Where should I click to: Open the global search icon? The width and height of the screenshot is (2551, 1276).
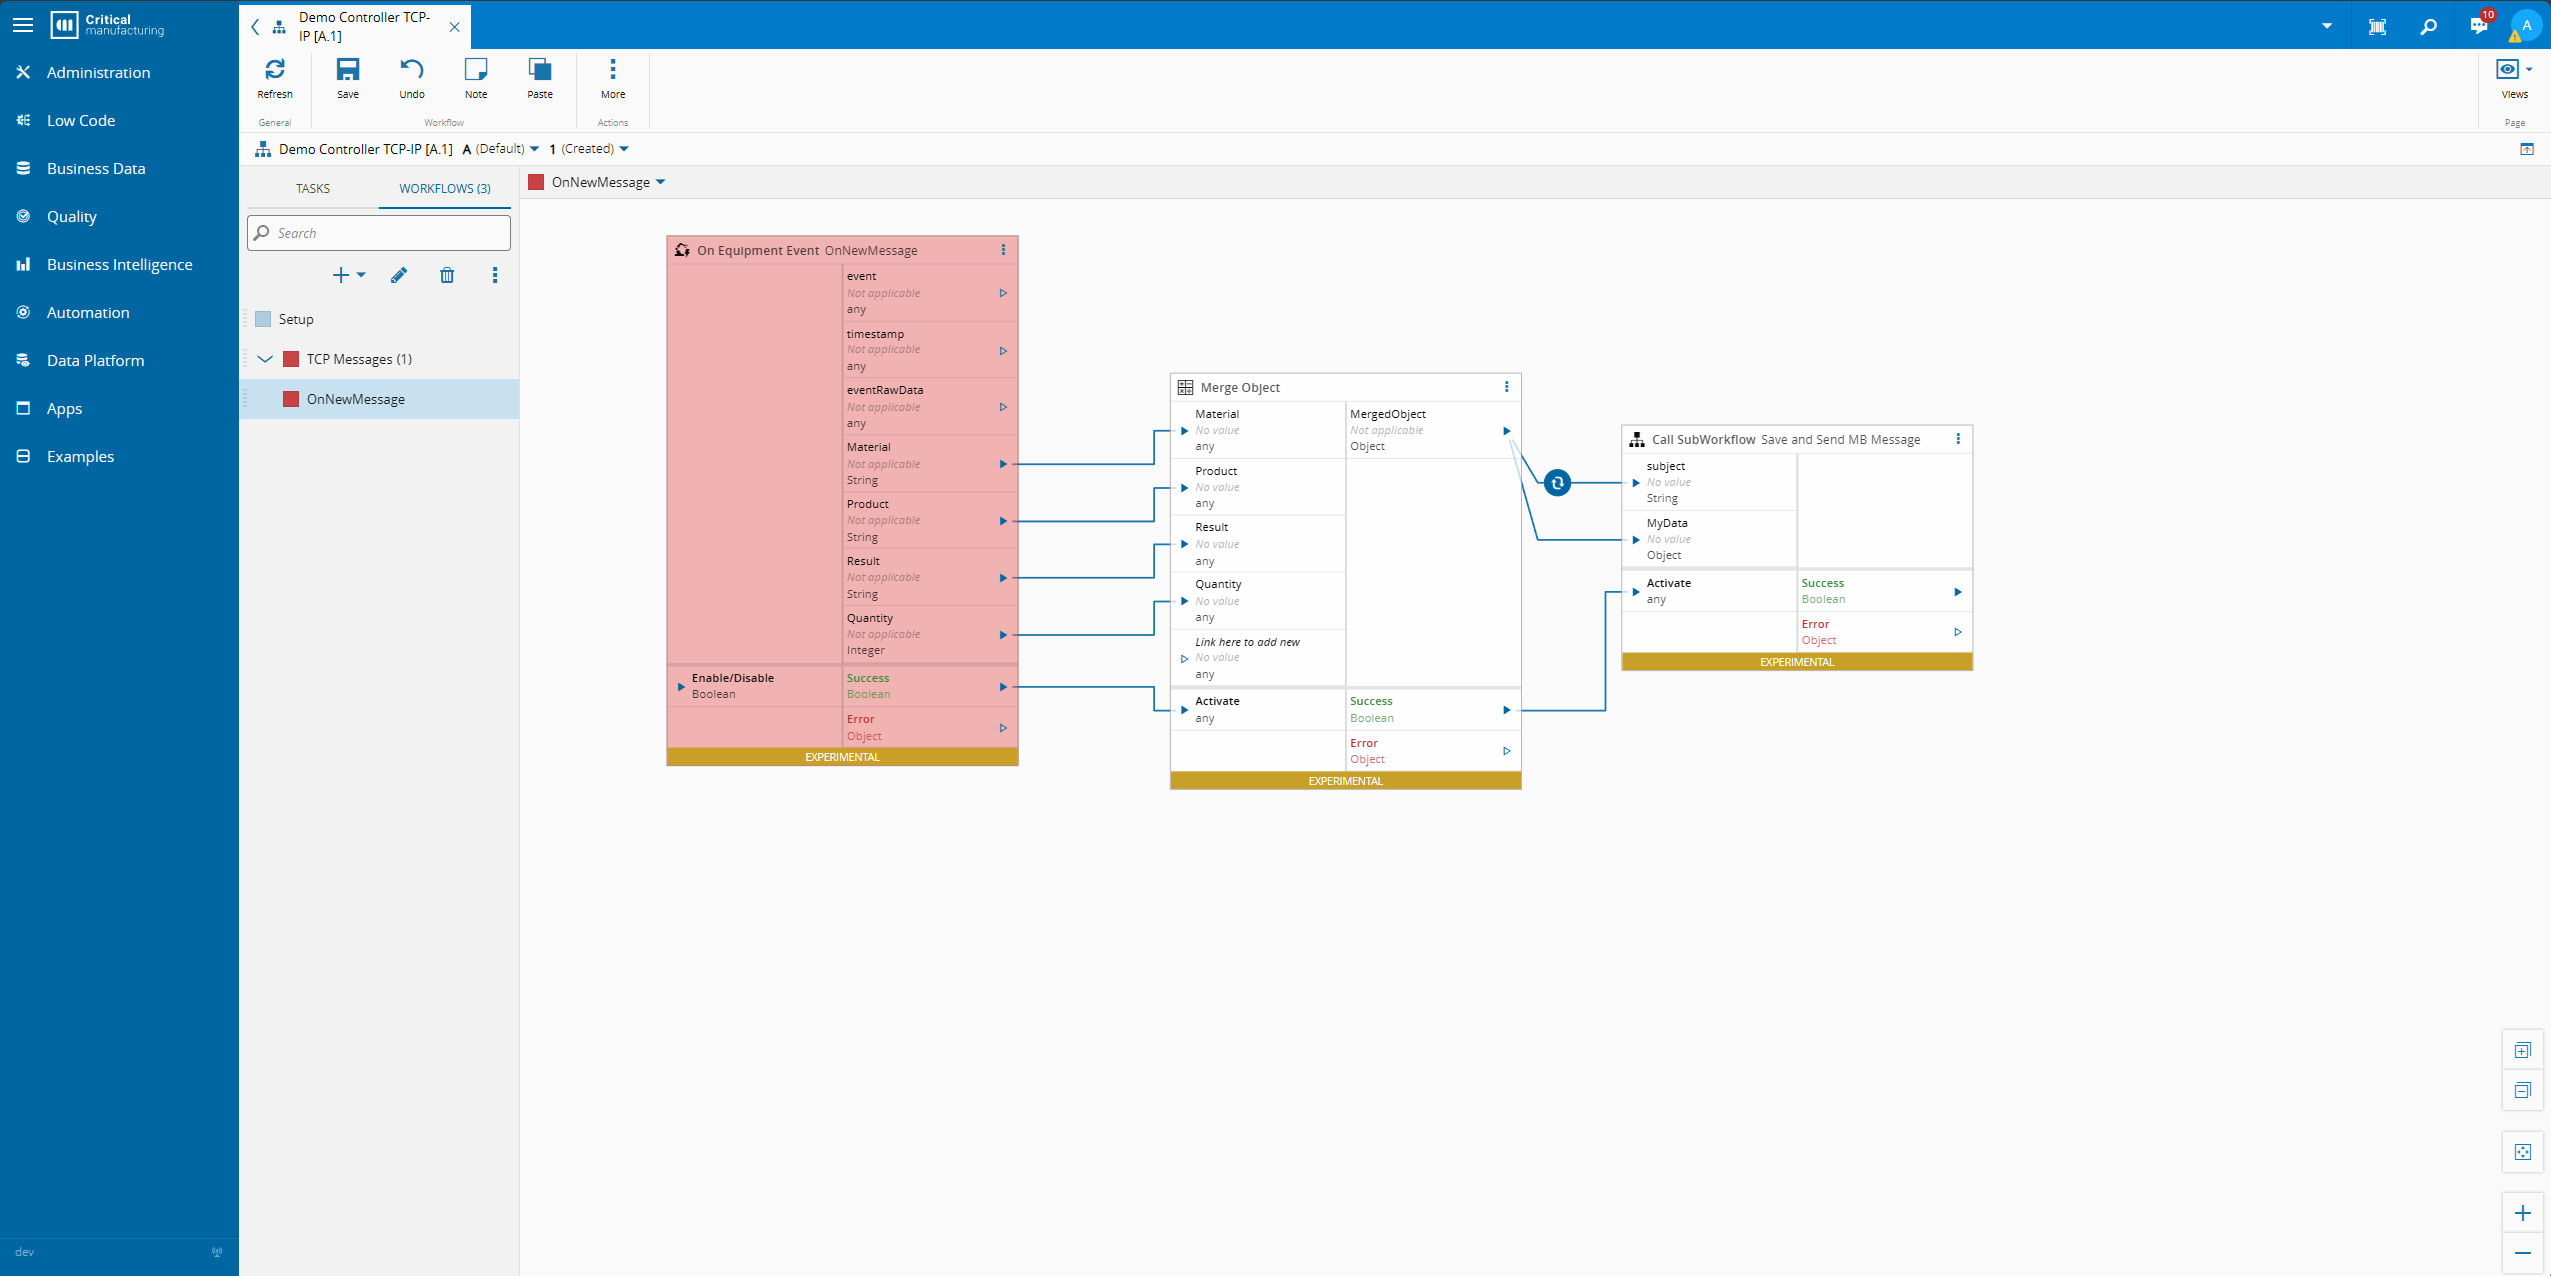point(2428,26)
